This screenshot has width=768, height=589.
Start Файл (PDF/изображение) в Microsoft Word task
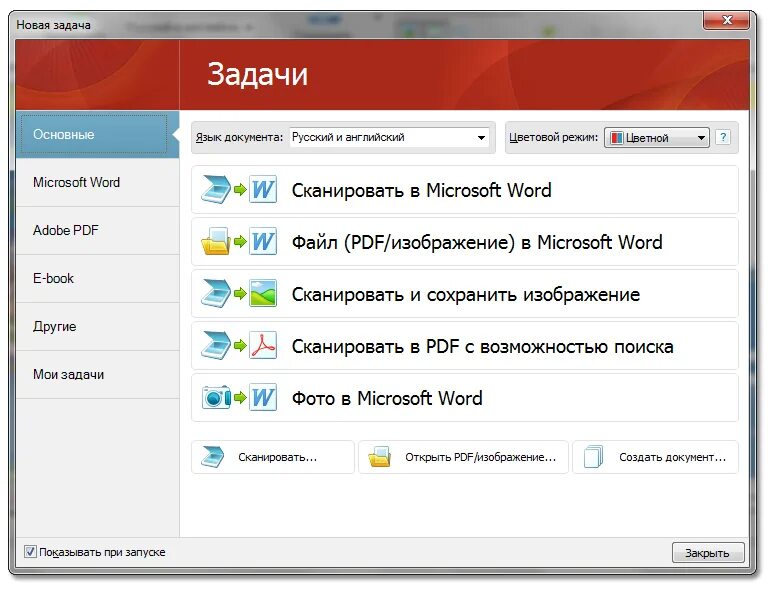[x=464, y=241]
